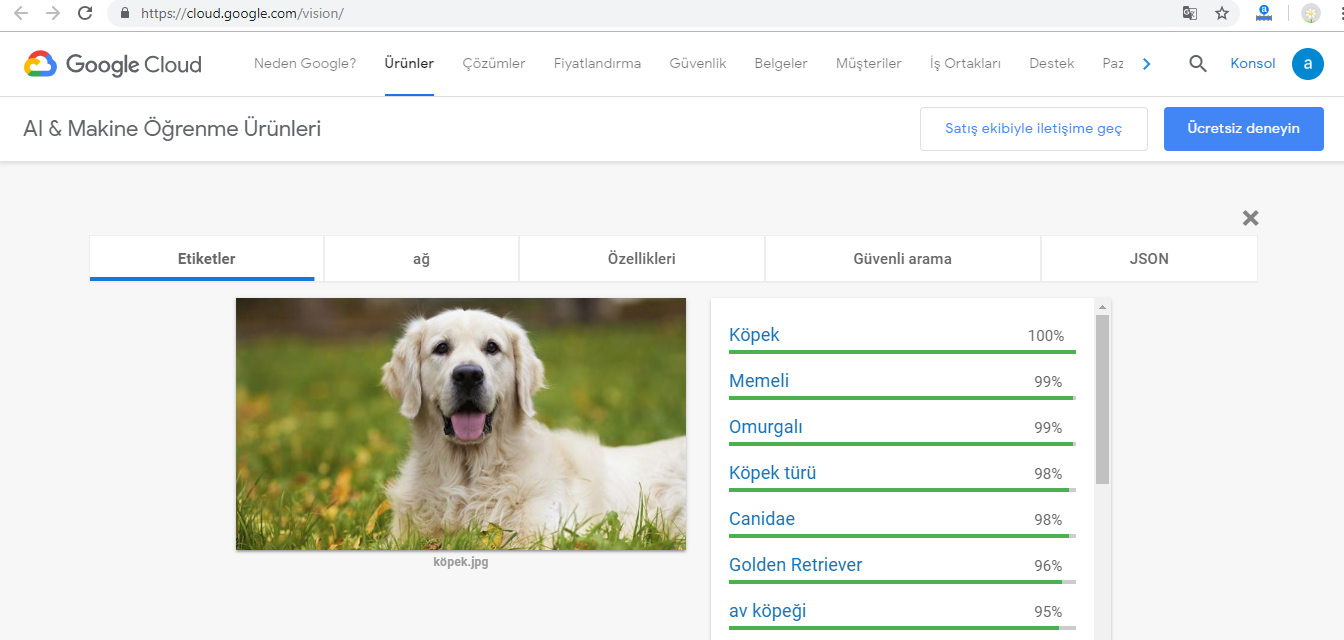Open the Destek nav item
Screen dimensions: 1344x640
coord(1052,63)
